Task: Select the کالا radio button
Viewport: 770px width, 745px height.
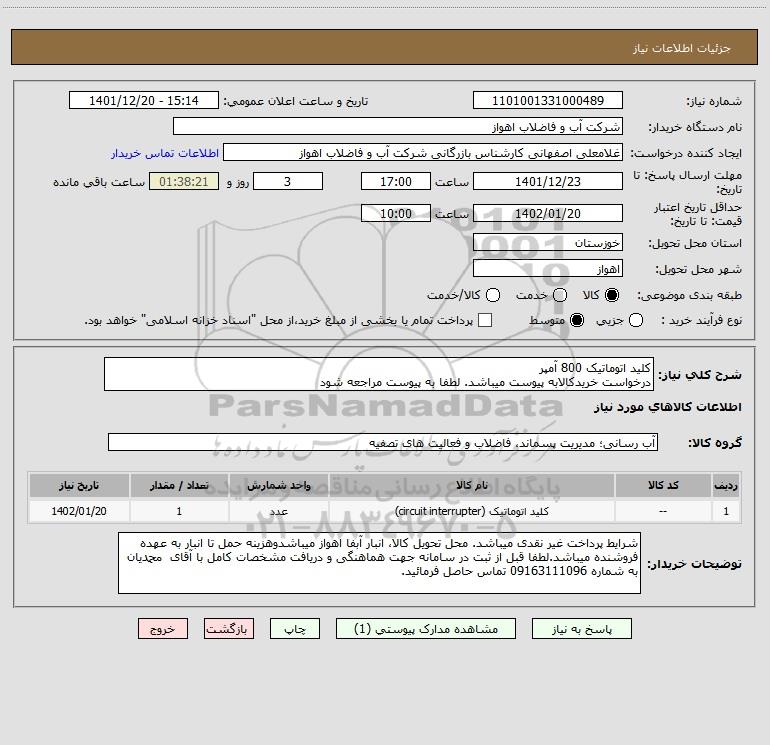Action: click(612, 295)
